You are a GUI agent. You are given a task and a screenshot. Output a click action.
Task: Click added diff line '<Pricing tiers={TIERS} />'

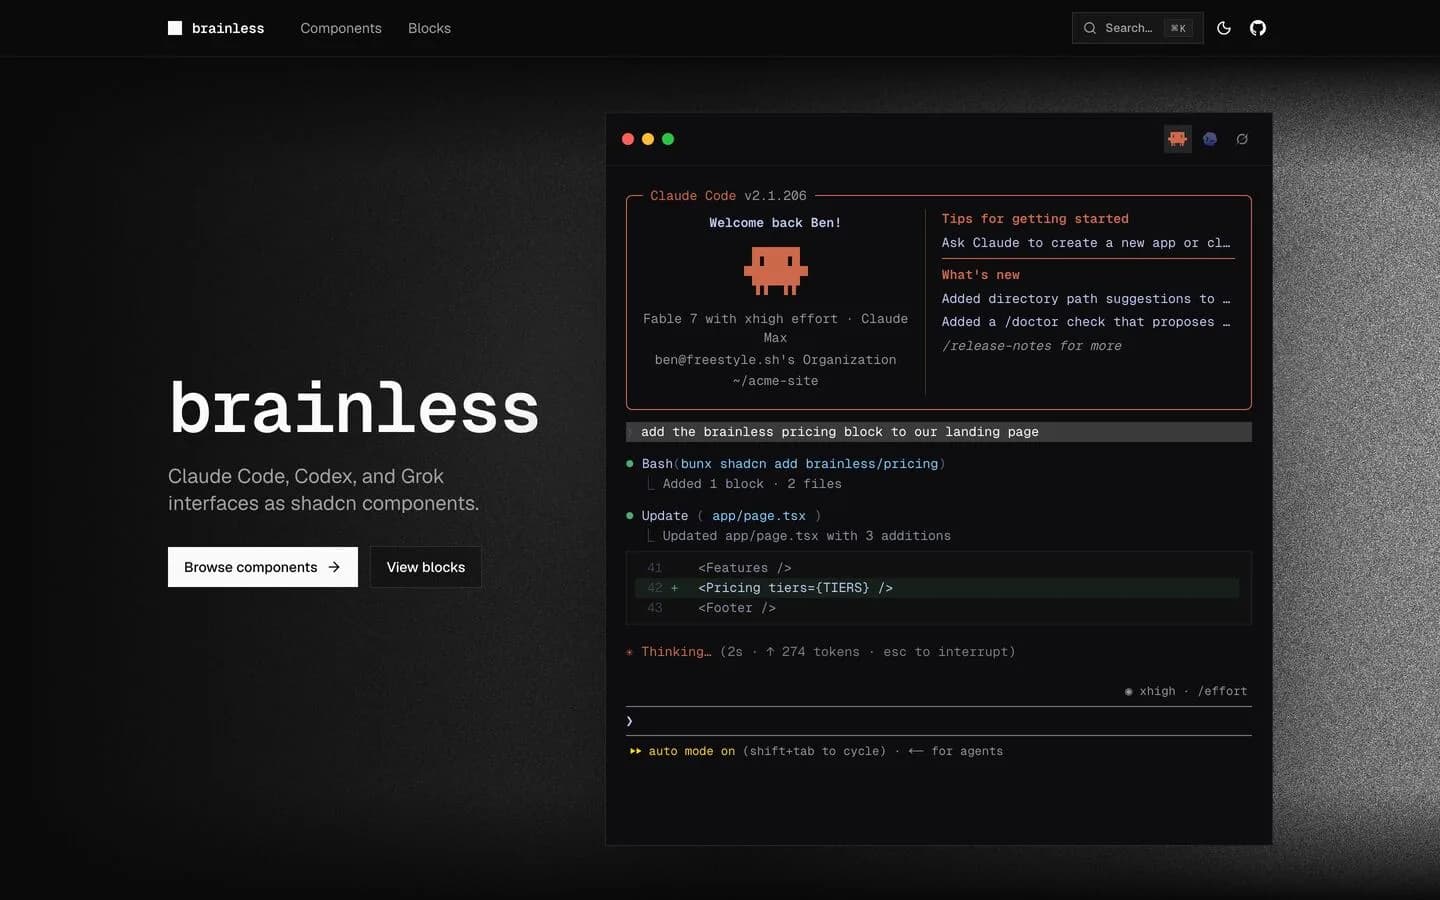tap(796, 588)
